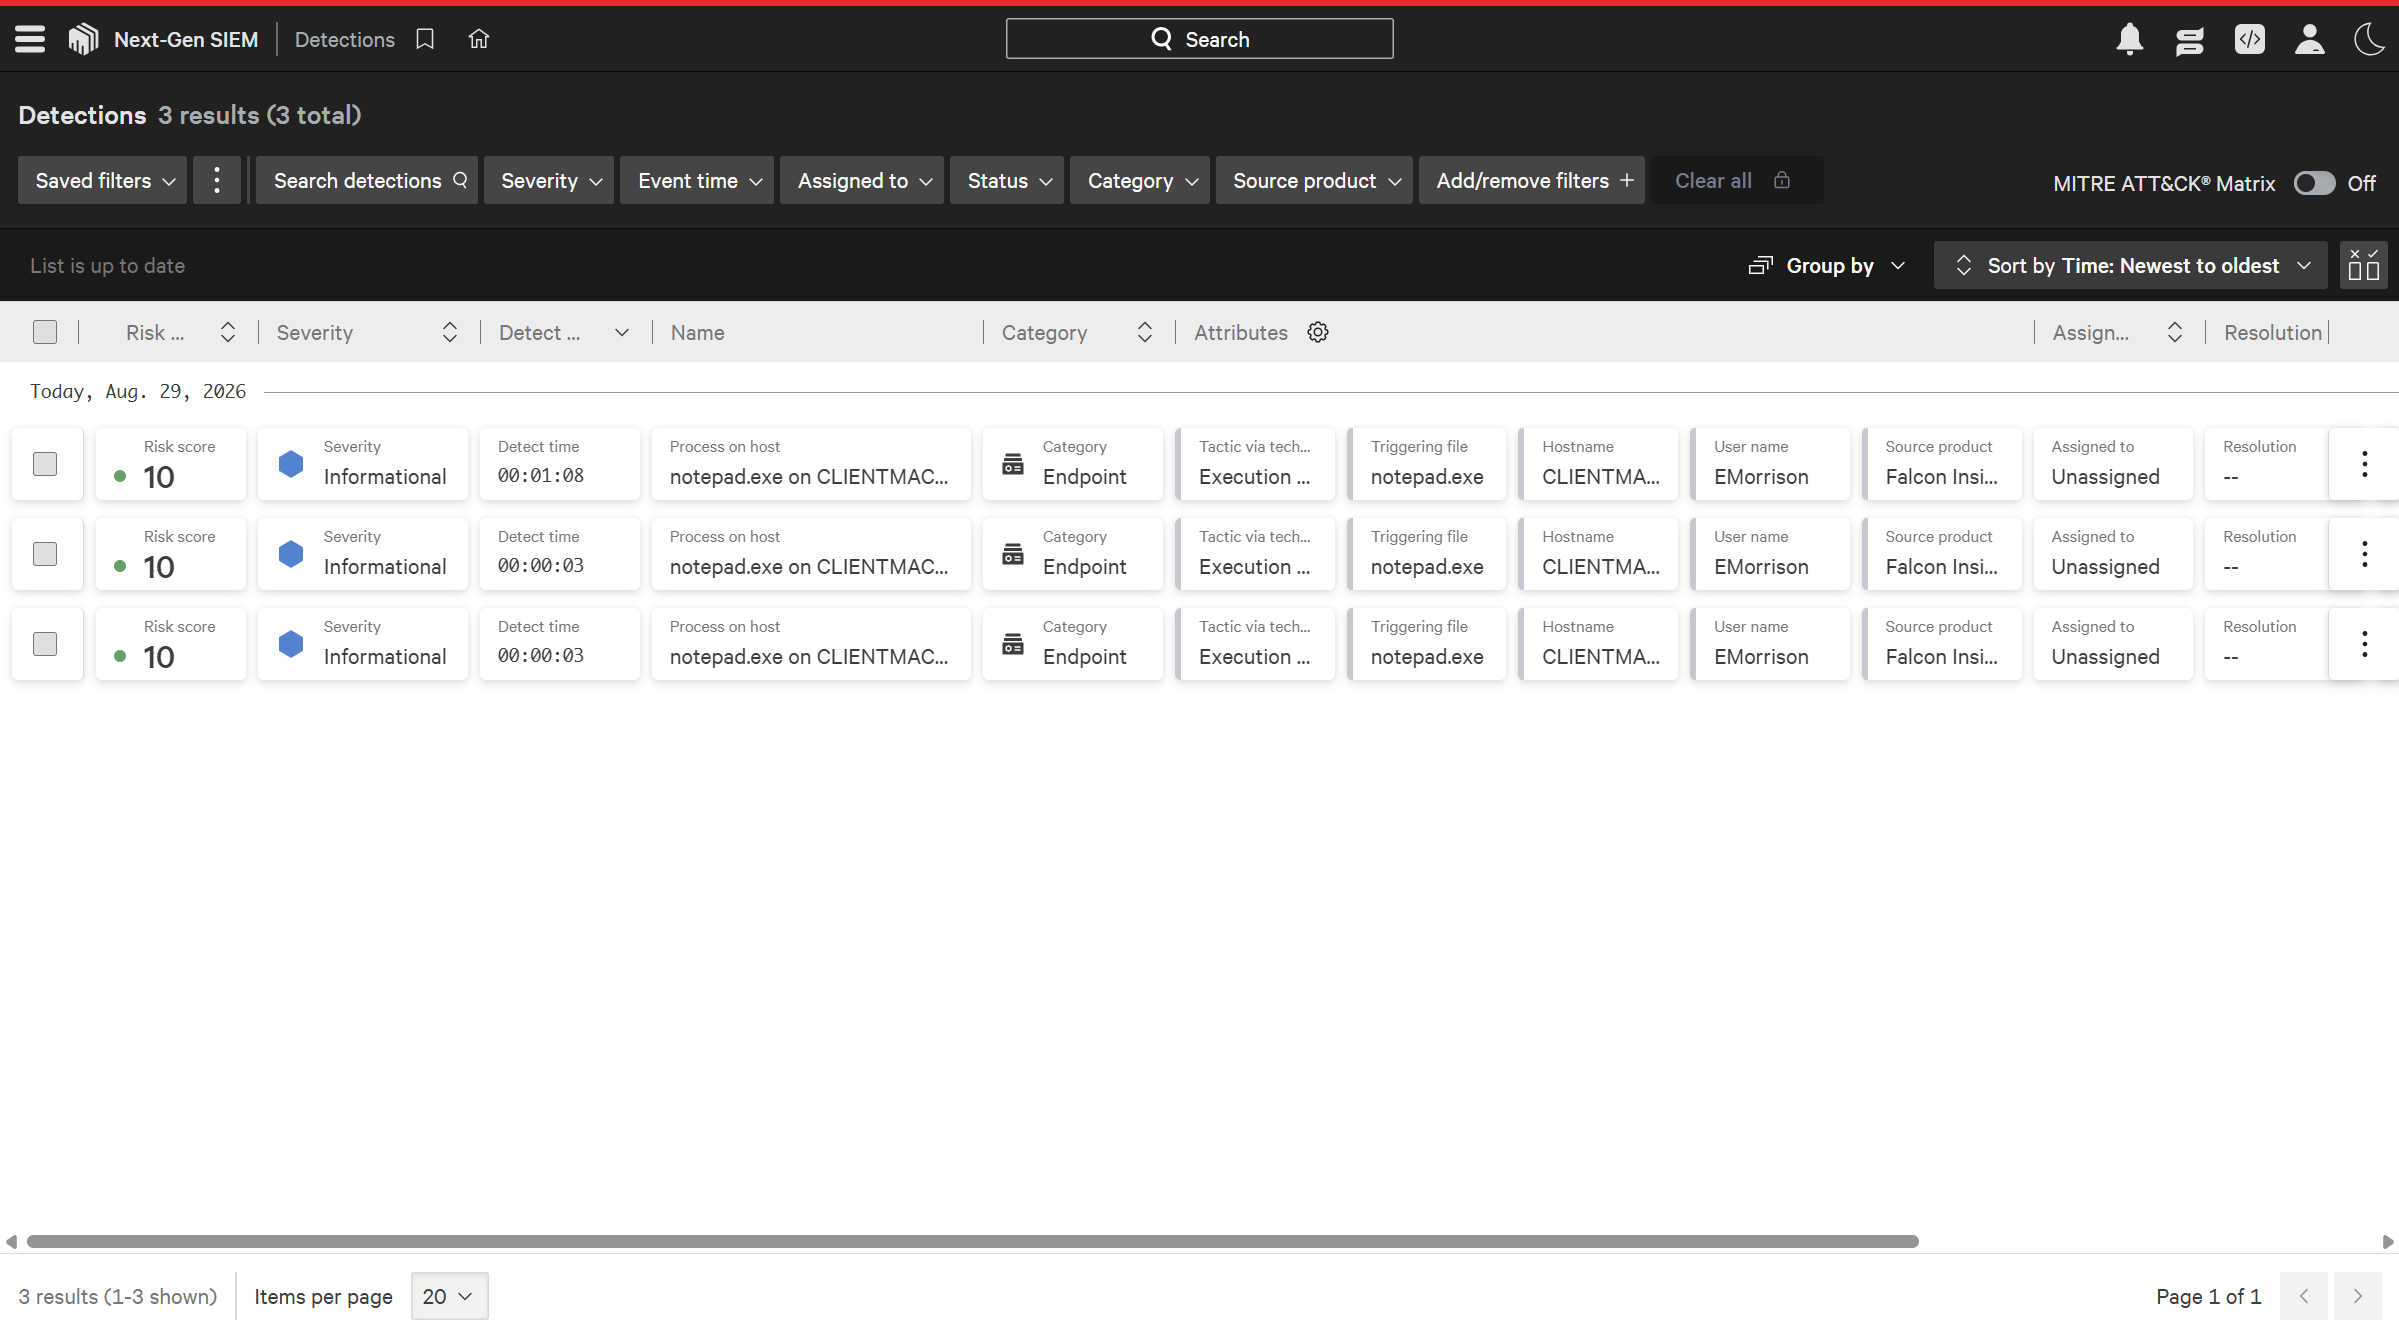This screenshot has width=2399, height=1334.
Task: Click lock icon beside Clear all
Action: tap(1782, 180)
